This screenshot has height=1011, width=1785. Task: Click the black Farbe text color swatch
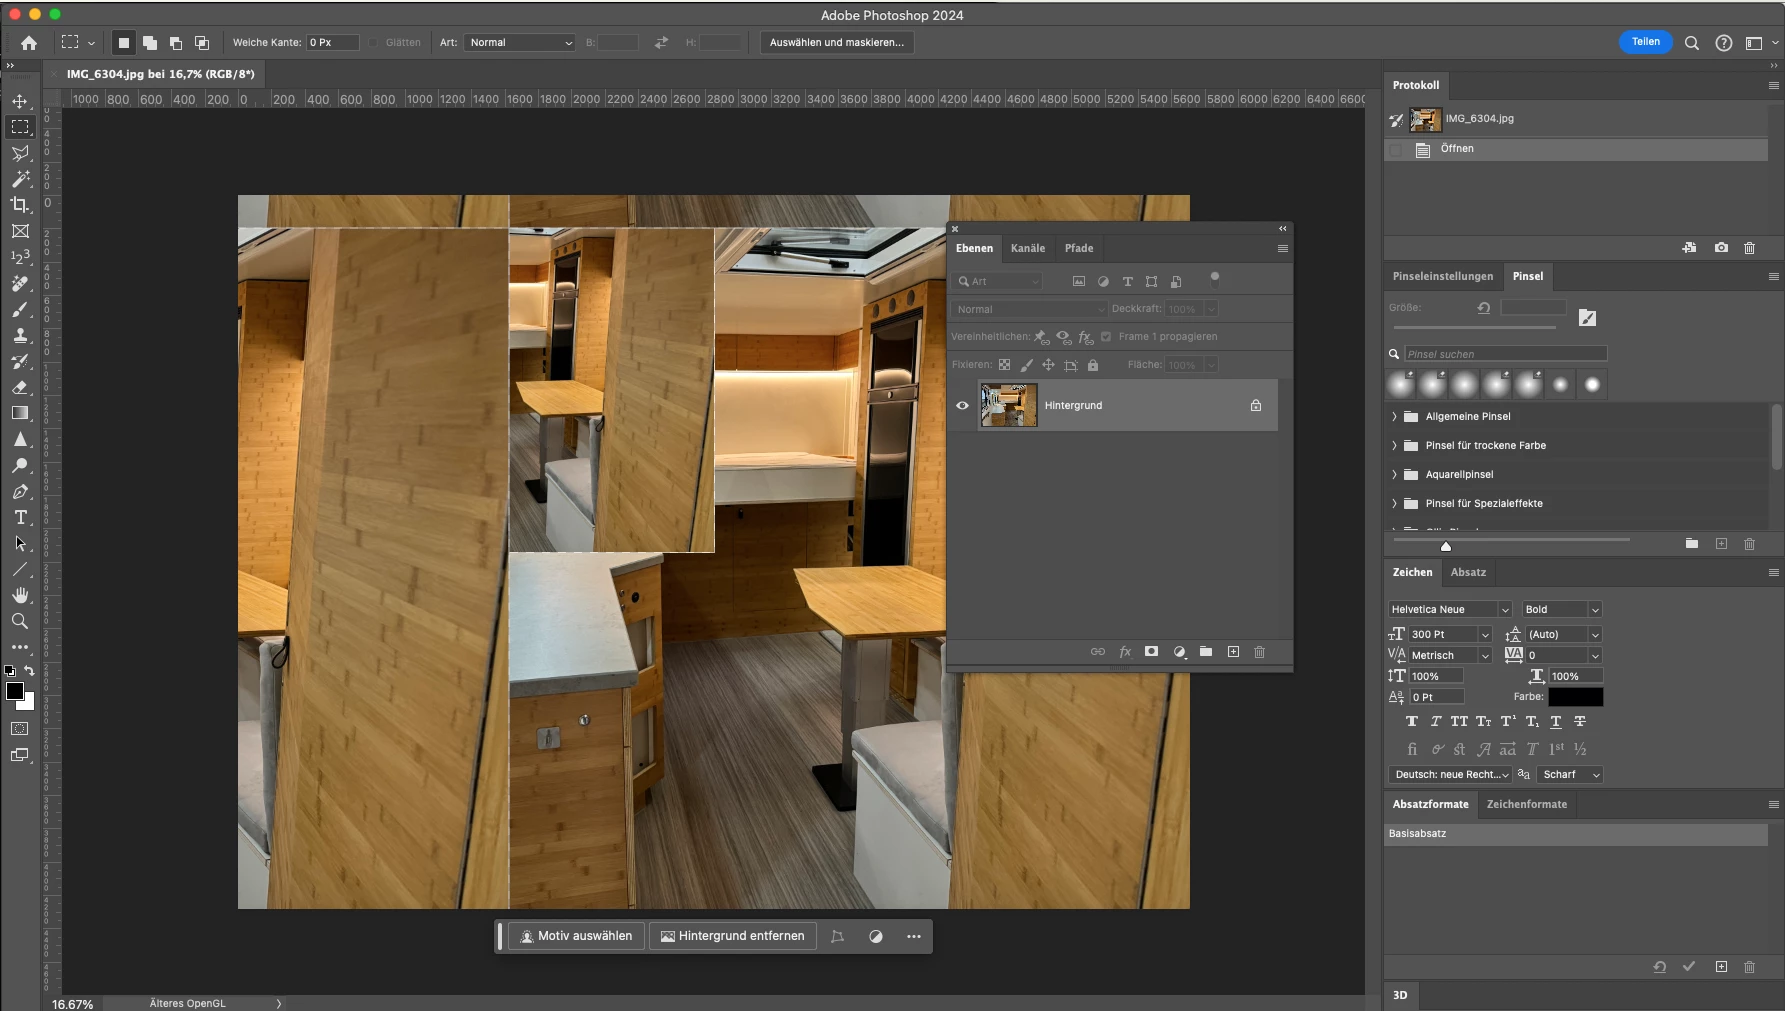pyautogui.click(x=1575, y=697)
